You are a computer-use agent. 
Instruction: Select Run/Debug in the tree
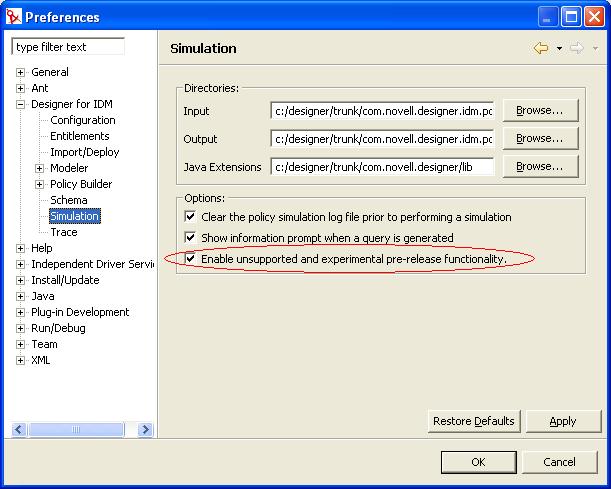[x=58, y=328]
